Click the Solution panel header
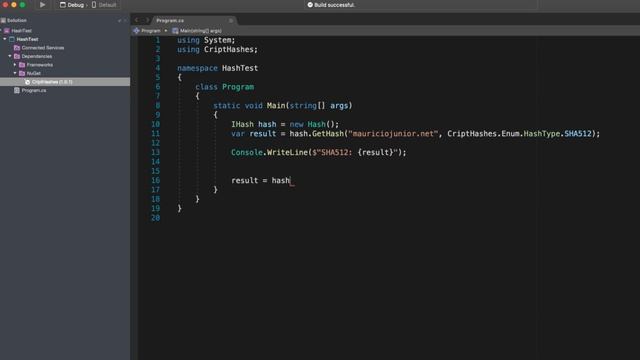Viewport: 640px width, 360px height. pyautogui.click(x=17, y=20)
